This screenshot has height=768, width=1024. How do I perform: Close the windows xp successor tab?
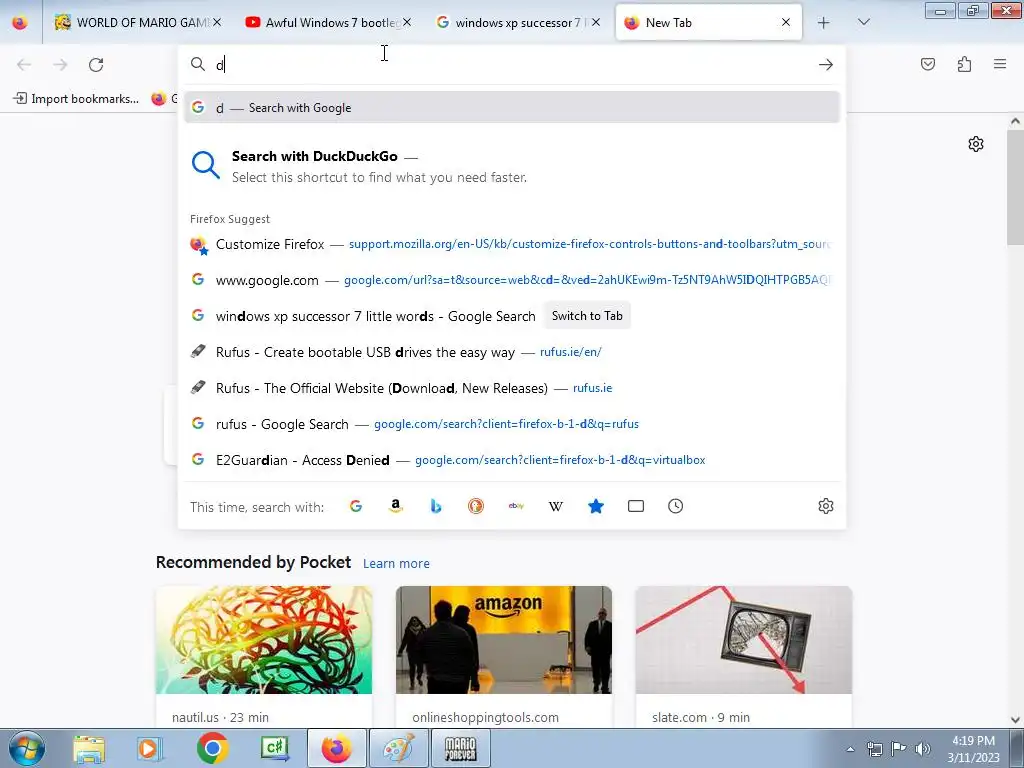(x=596, y=22)
